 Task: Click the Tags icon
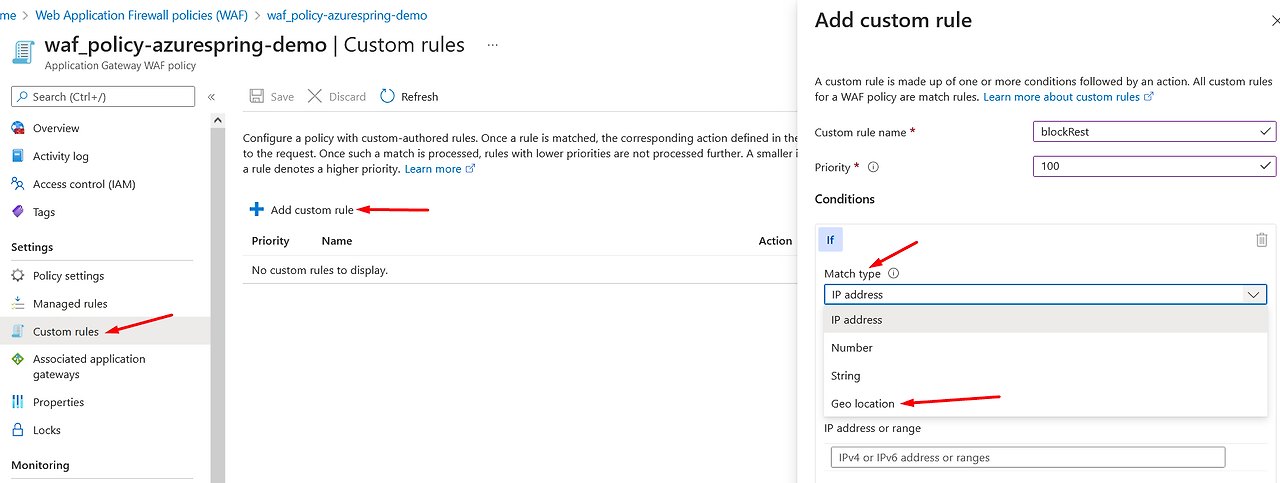[17, 212]
